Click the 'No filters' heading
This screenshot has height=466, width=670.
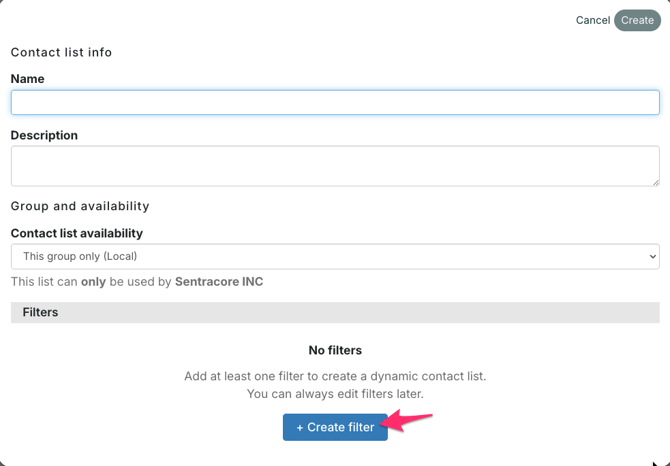pyautogui.click(x=335, y=350)
